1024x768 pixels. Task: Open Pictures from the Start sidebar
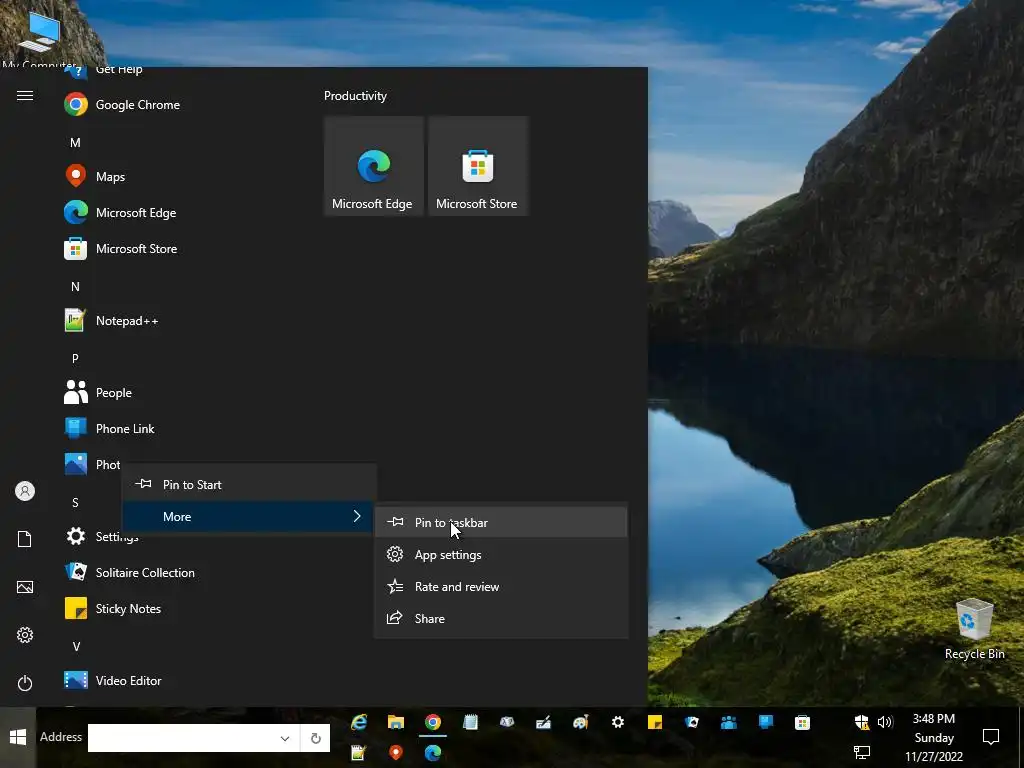(25, 587)
